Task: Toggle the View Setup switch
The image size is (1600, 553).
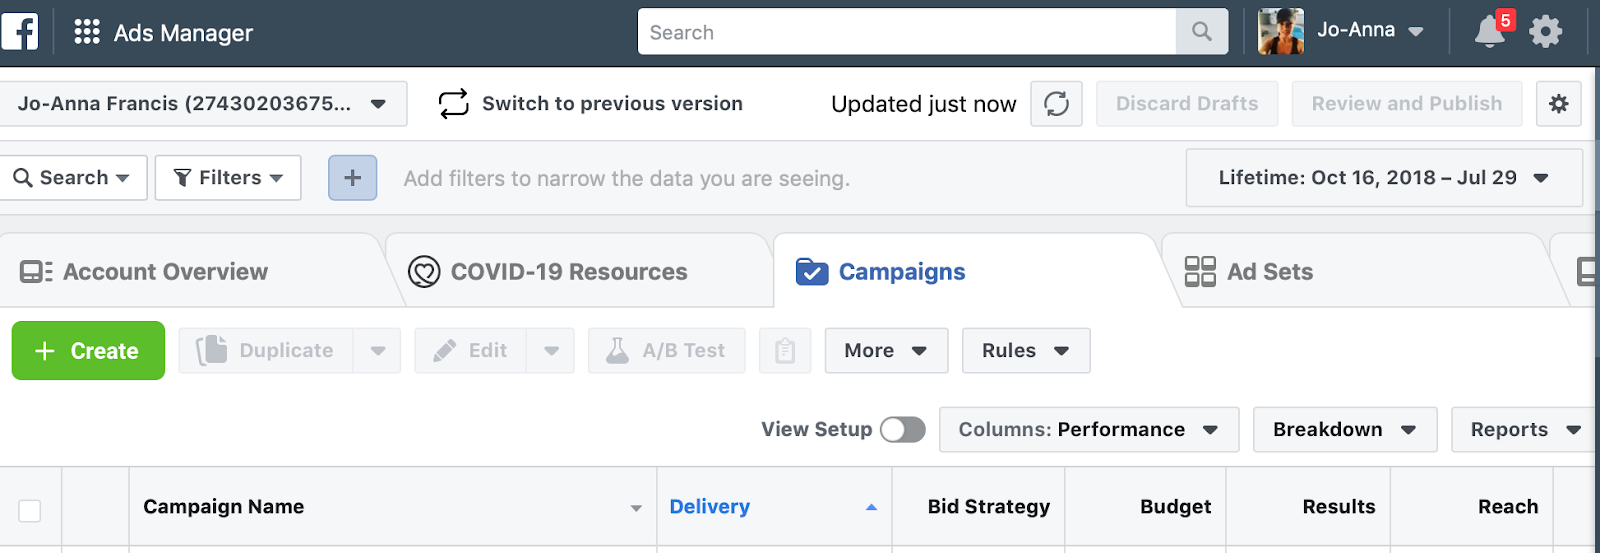Action: click(x=902, y=430)
